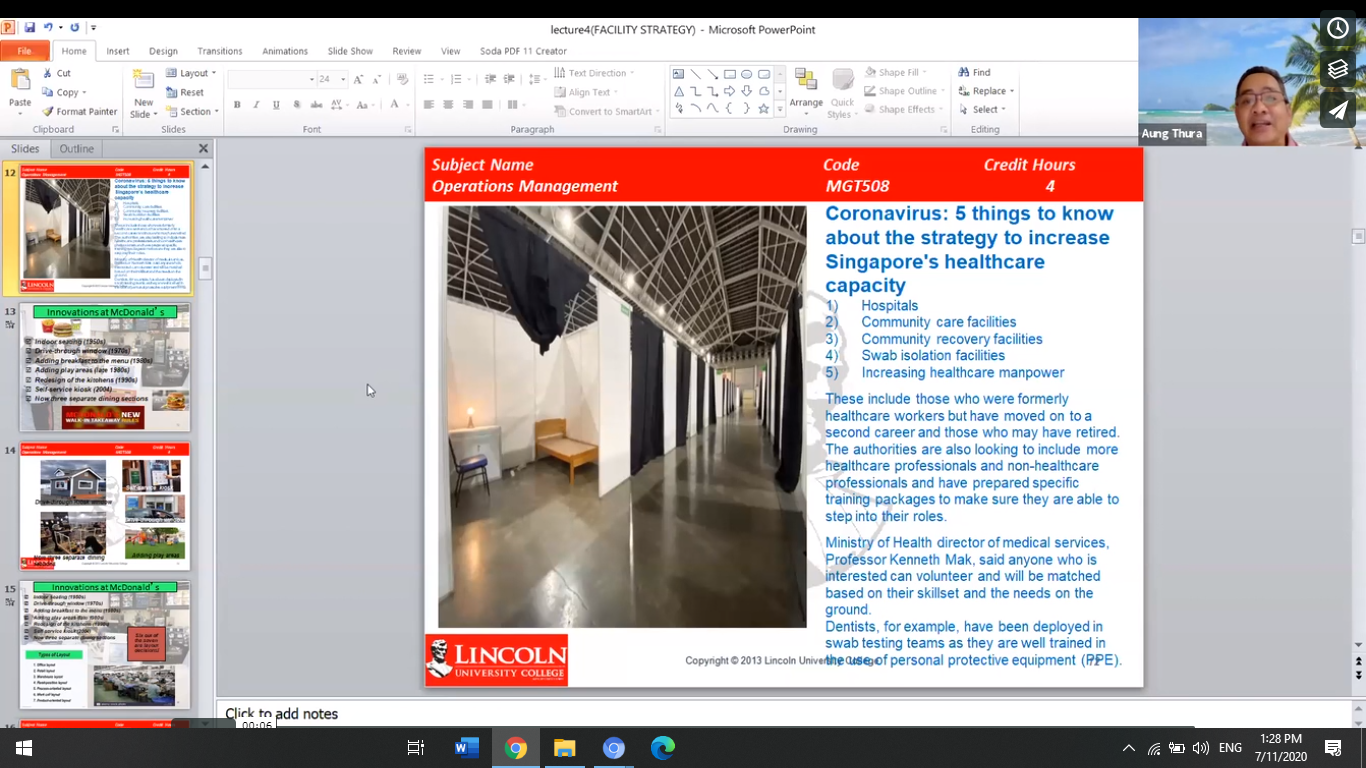
Task: Switch to Outline pane tab
Action: (76, 148)
